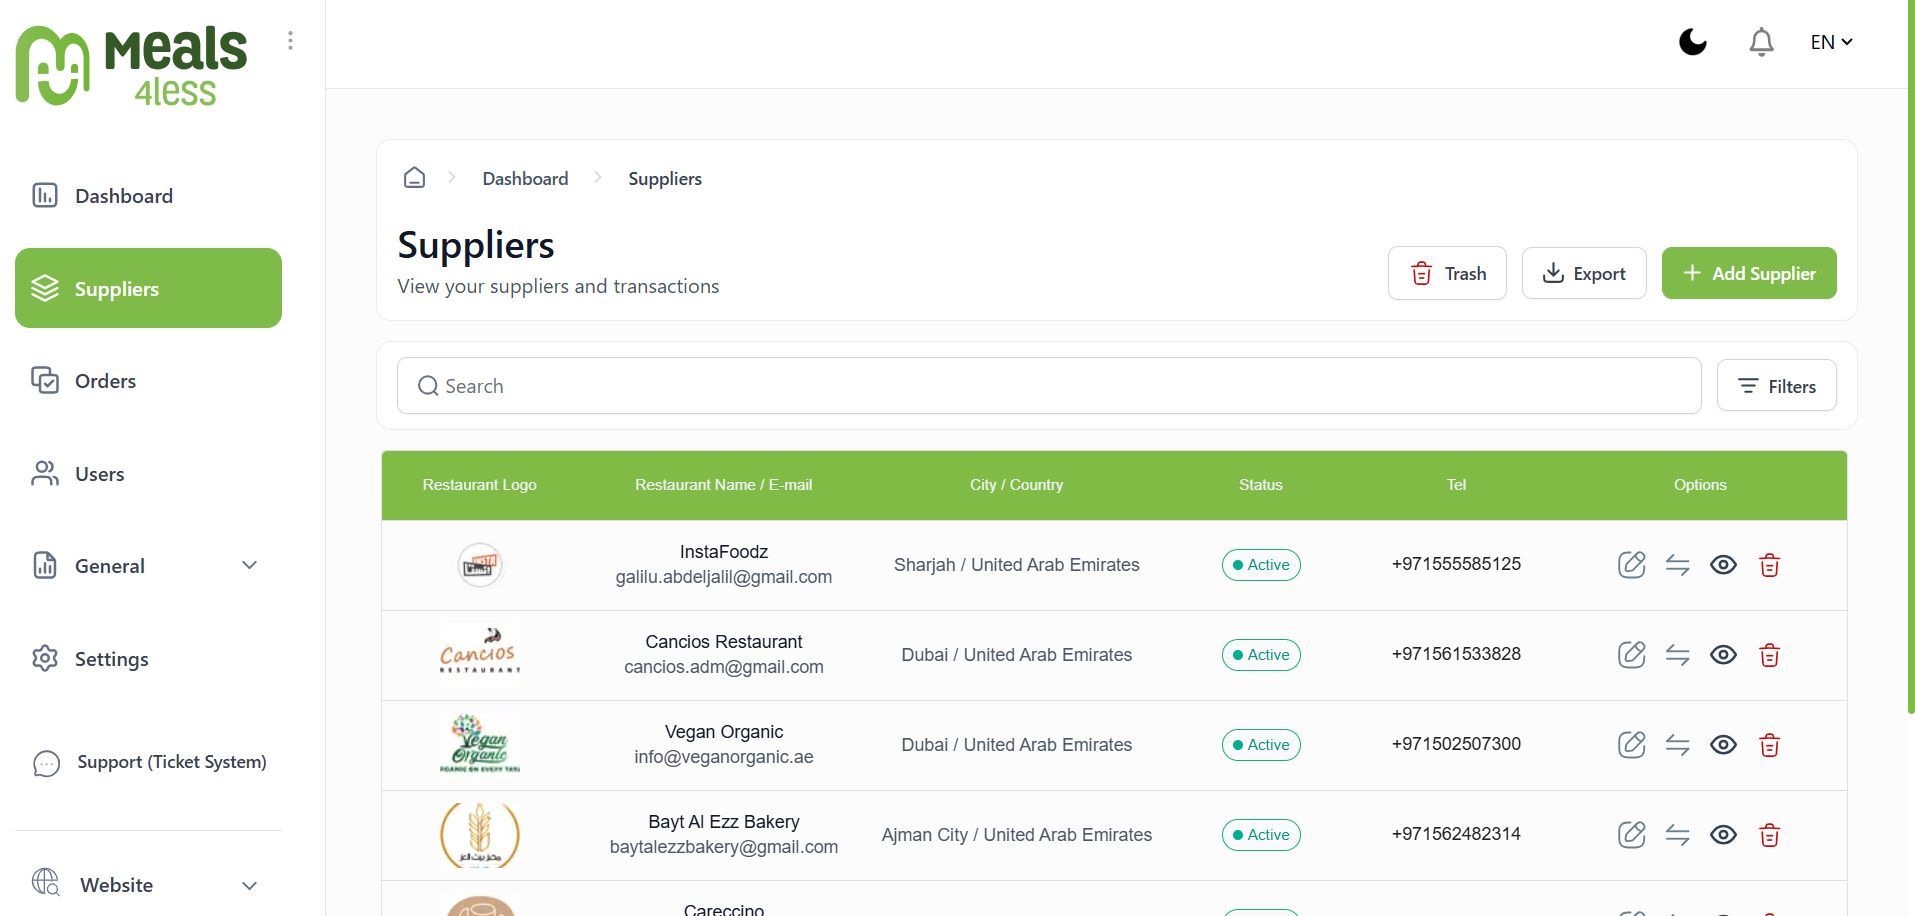Click phone number +971562482314
This screenshot has height=916, width=1915.
tap(1456, 834)
